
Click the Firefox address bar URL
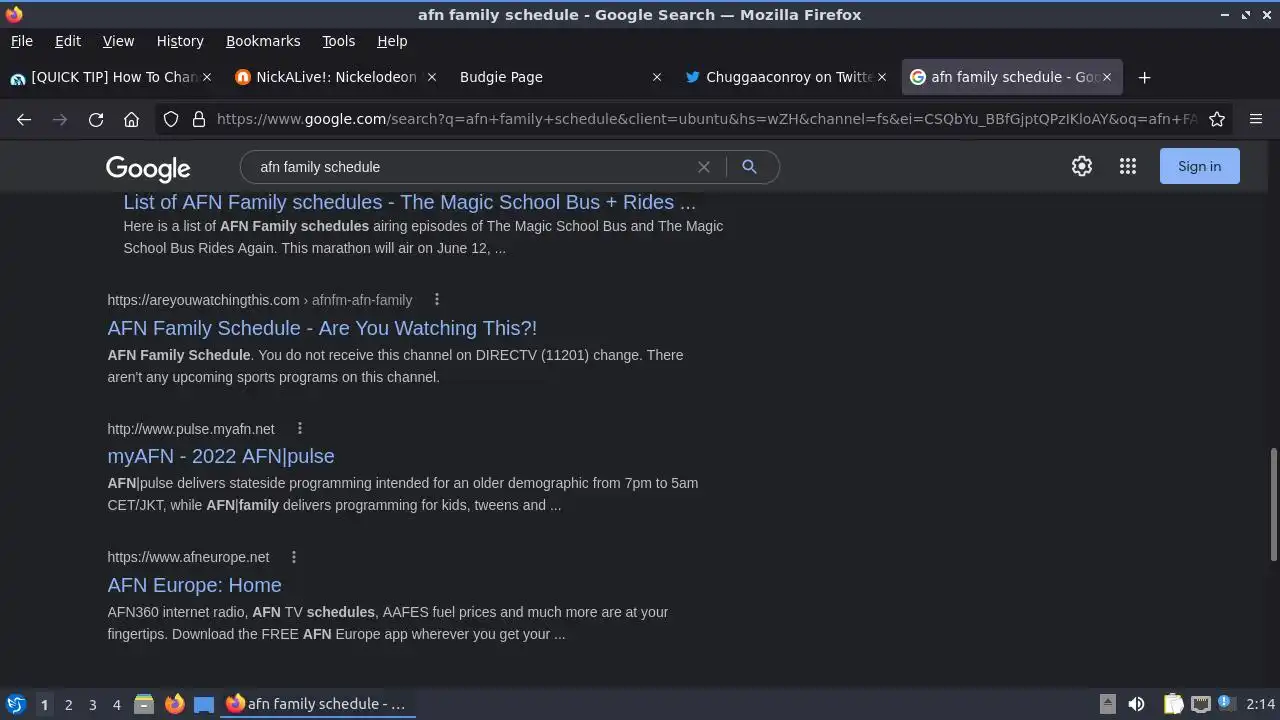coord(706,119)
